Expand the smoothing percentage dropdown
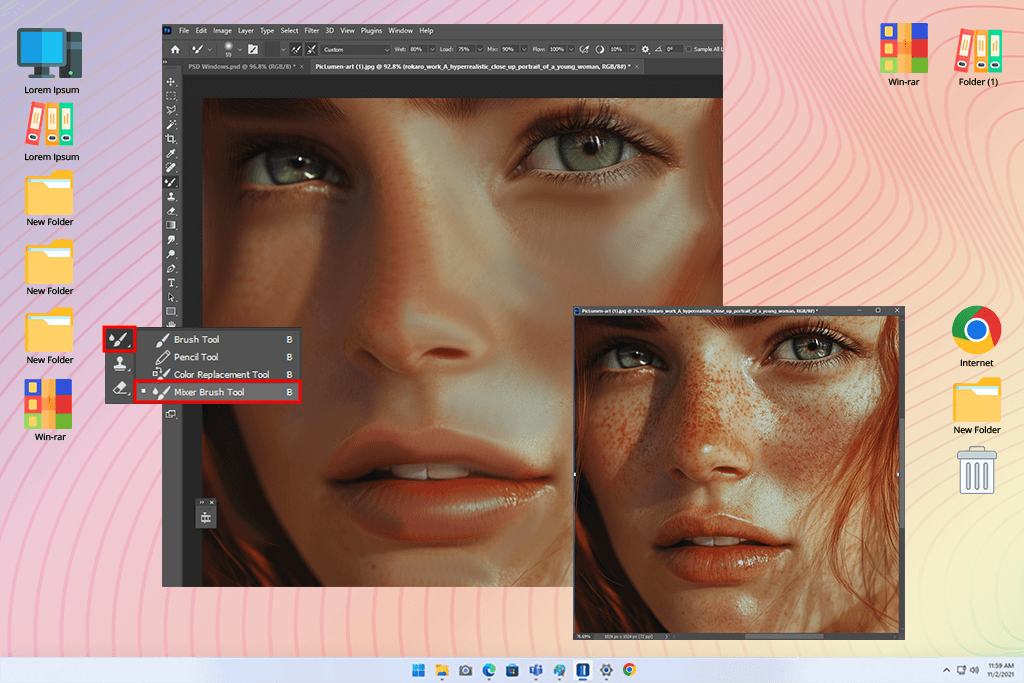 point(632,50)
